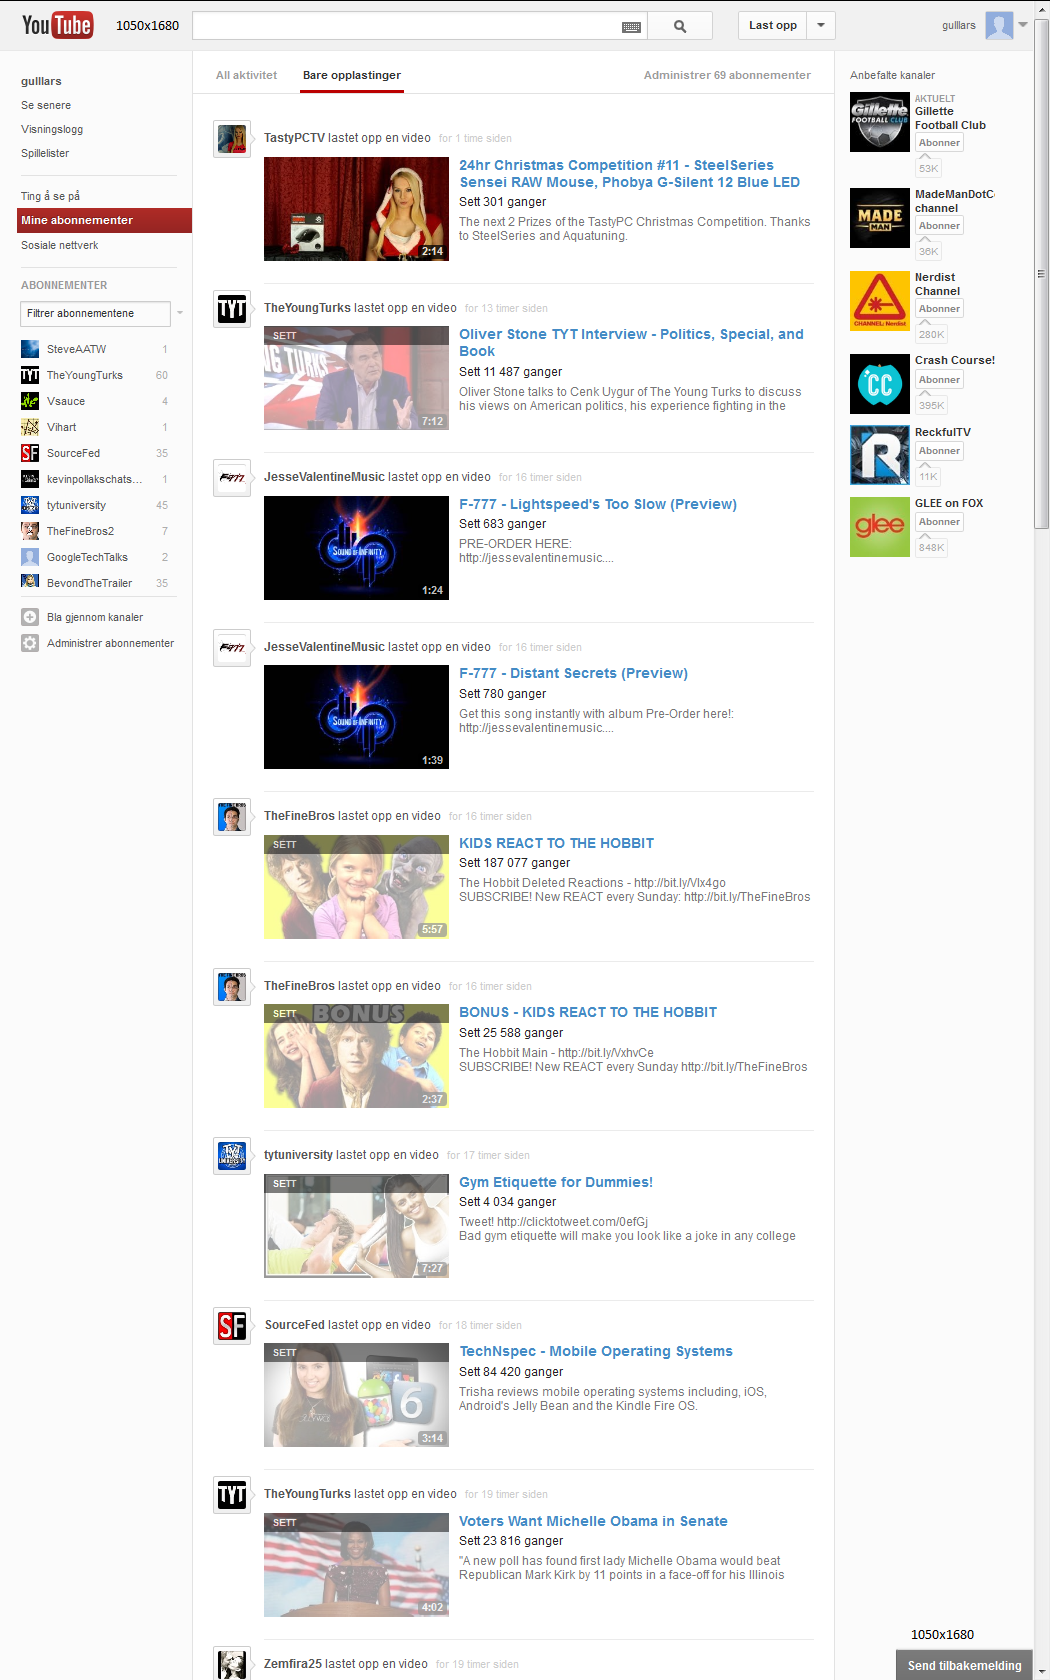Play the 24hr Christmas Competition thumbnail
Viewport: 1050px width, 1680px height.
[356, 209]
